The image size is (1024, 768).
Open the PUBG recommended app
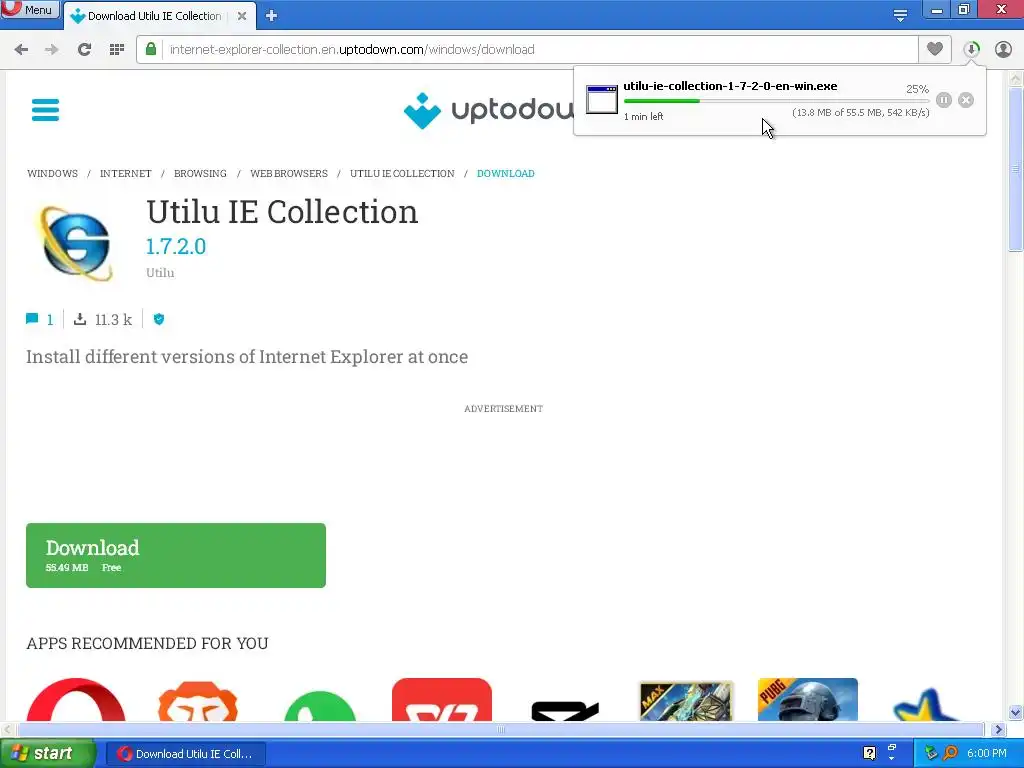click(x=808, y=699)
